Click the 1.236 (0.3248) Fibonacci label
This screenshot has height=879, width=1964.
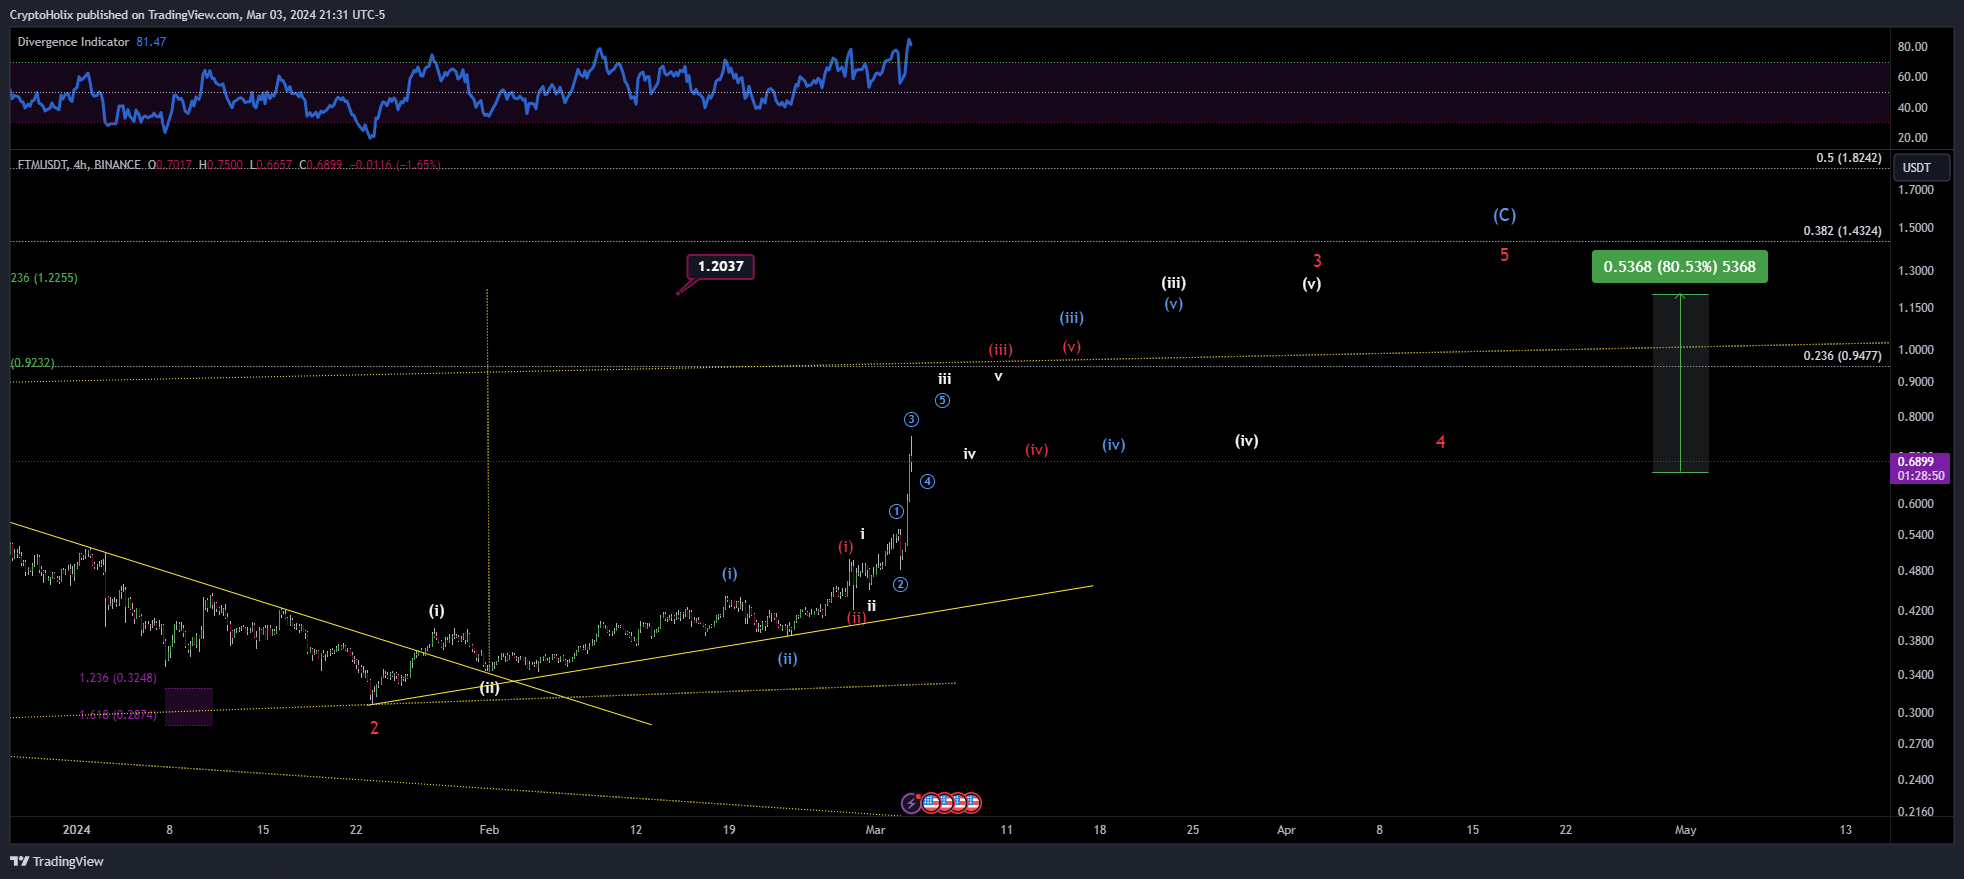(x=118, y=678)
